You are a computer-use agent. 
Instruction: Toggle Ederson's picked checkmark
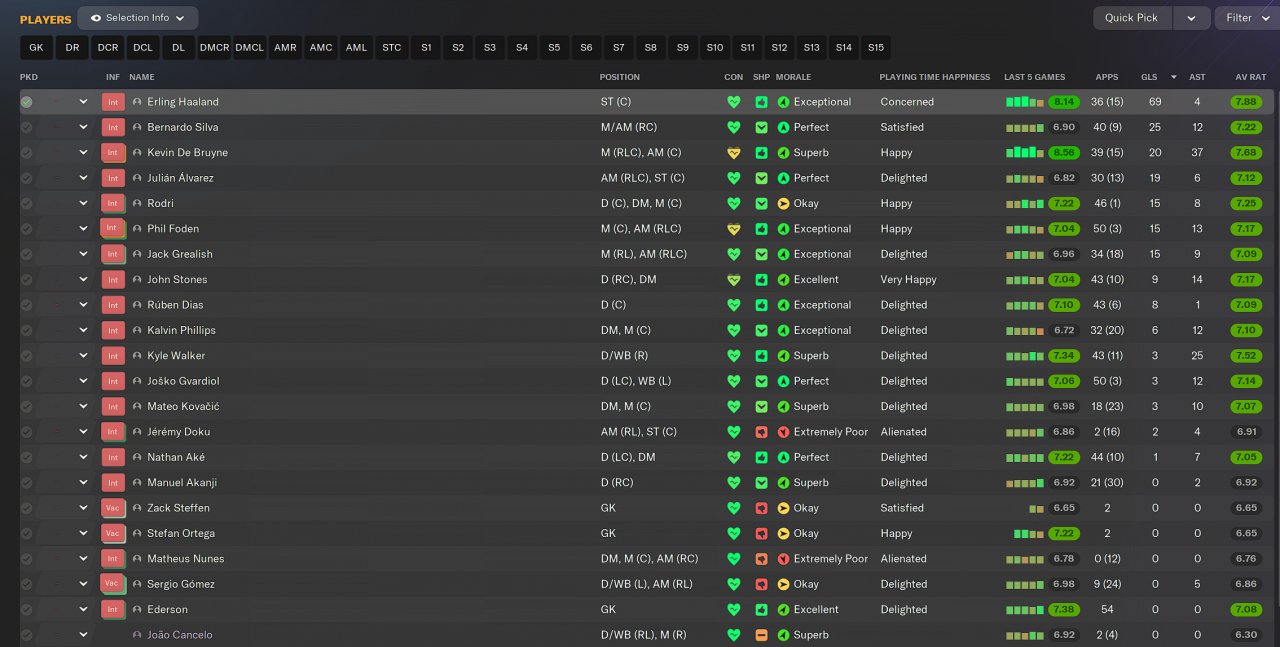pos(27,609)
